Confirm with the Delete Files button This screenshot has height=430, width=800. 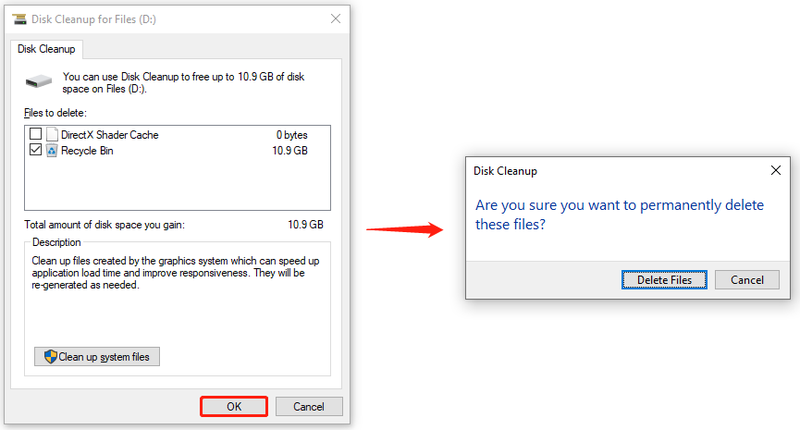point(664,280)
